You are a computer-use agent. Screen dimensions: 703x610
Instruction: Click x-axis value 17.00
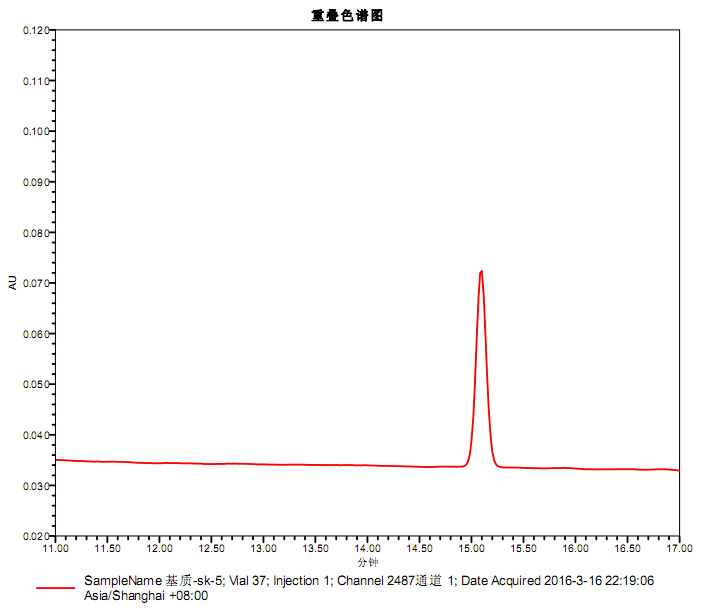pos(680,549)
